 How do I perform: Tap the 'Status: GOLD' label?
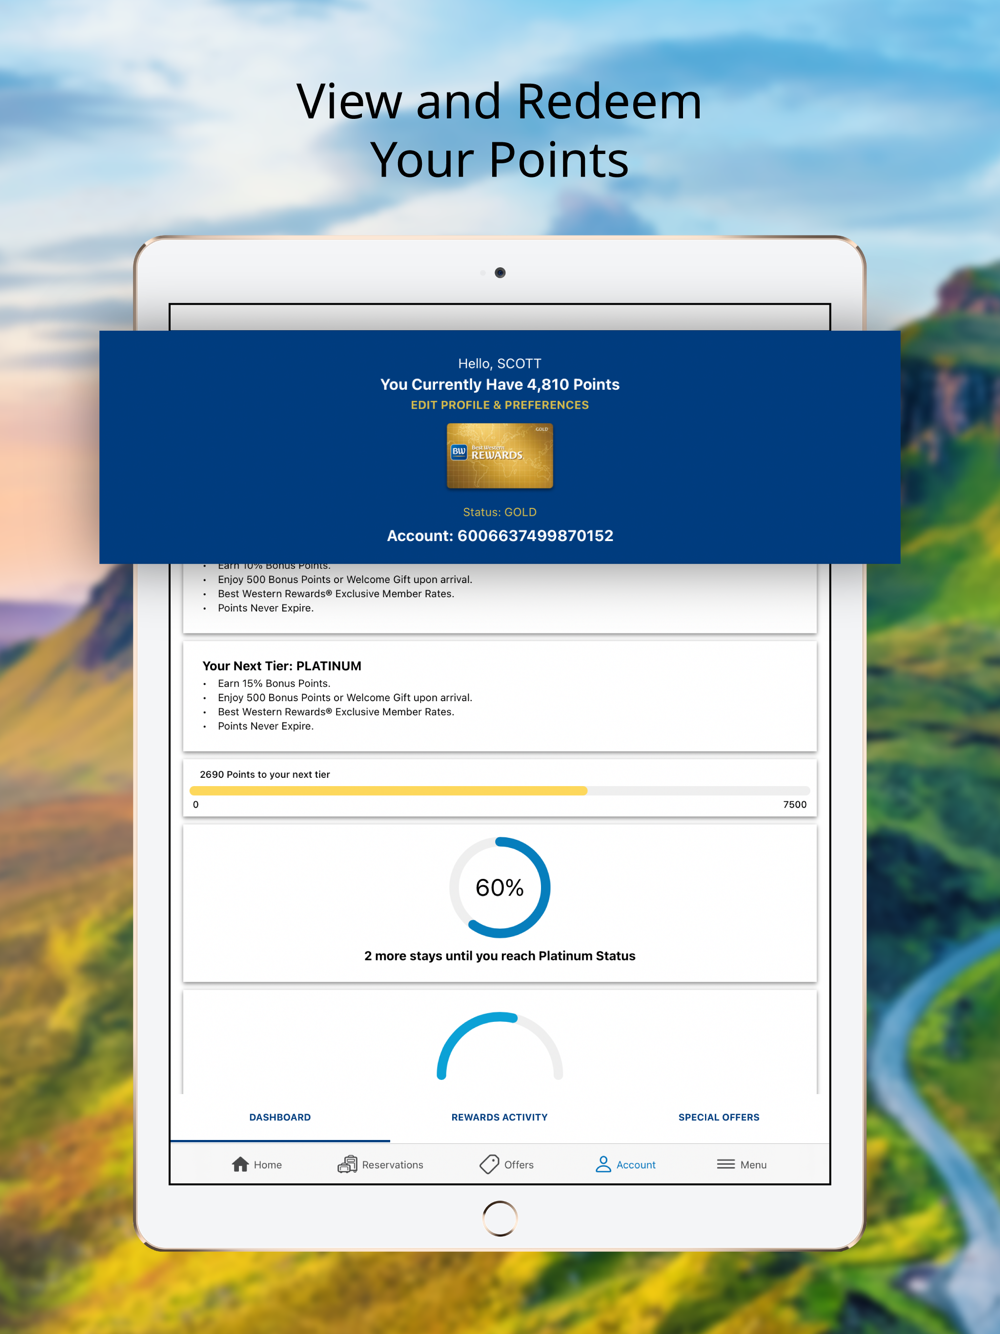[x=500, y=512]
